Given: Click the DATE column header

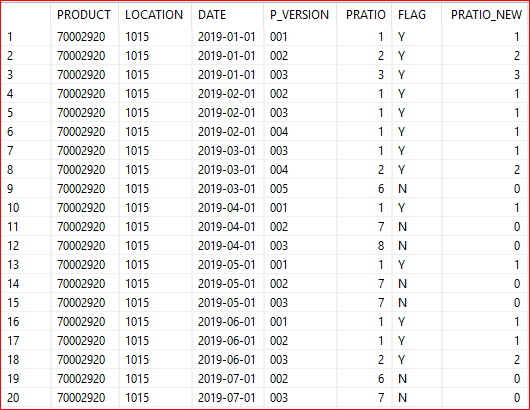Looking at the screenshot, I should click(x=212, y=15).
